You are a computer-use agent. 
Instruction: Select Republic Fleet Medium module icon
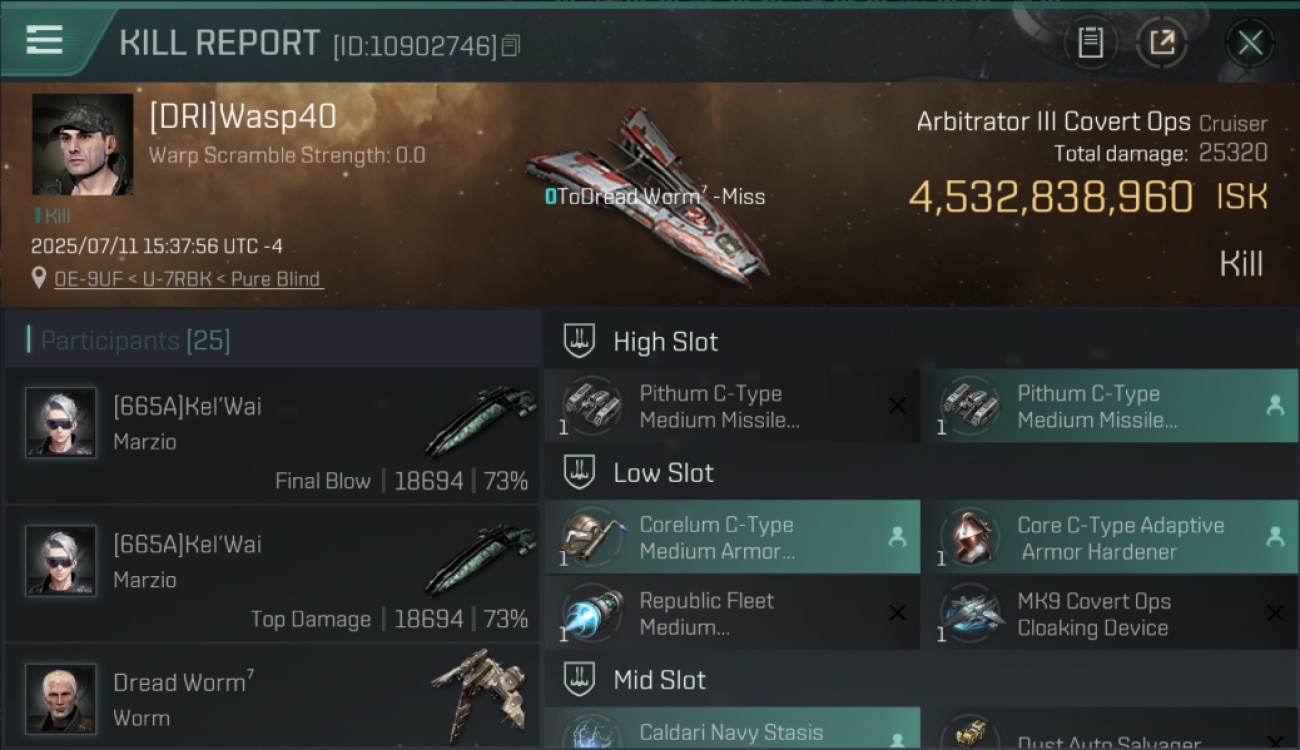click(592, 614)
